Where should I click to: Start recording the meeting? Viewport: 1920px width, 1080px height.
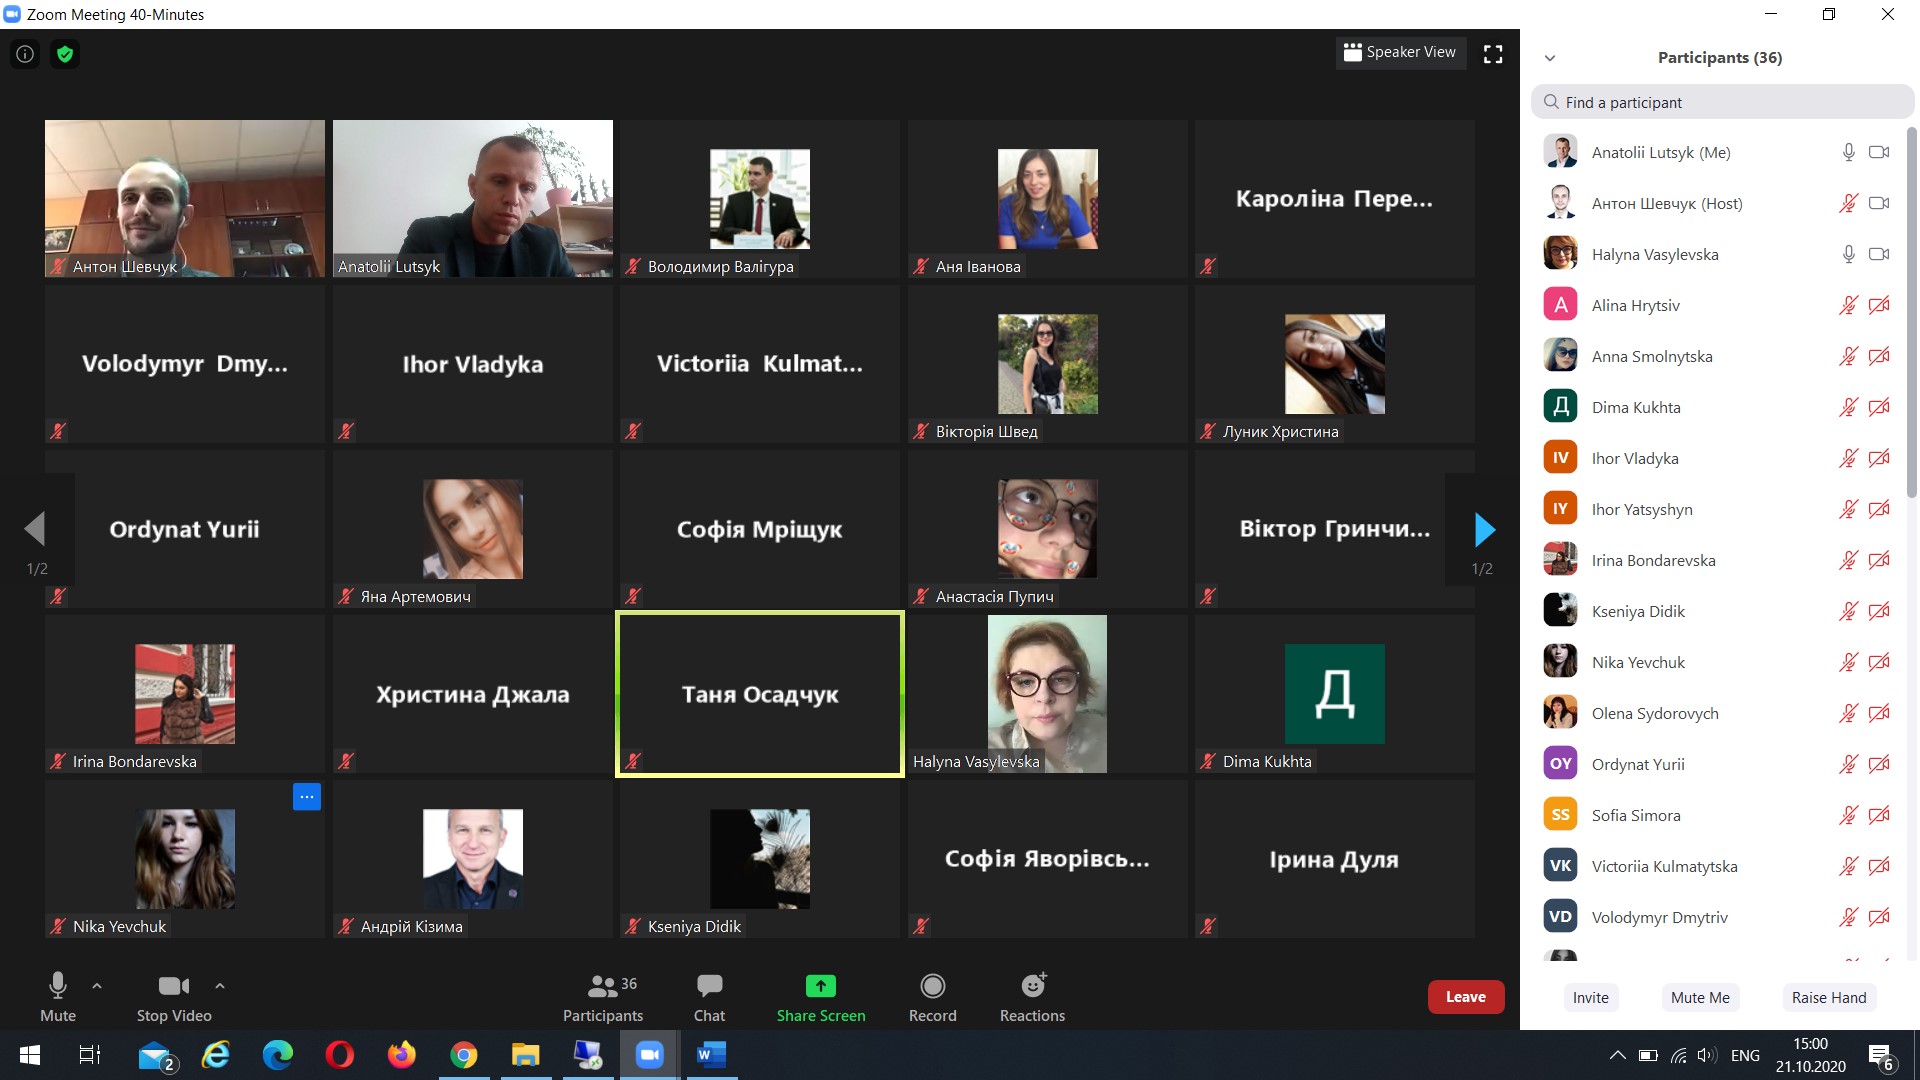tap(932, 996)
